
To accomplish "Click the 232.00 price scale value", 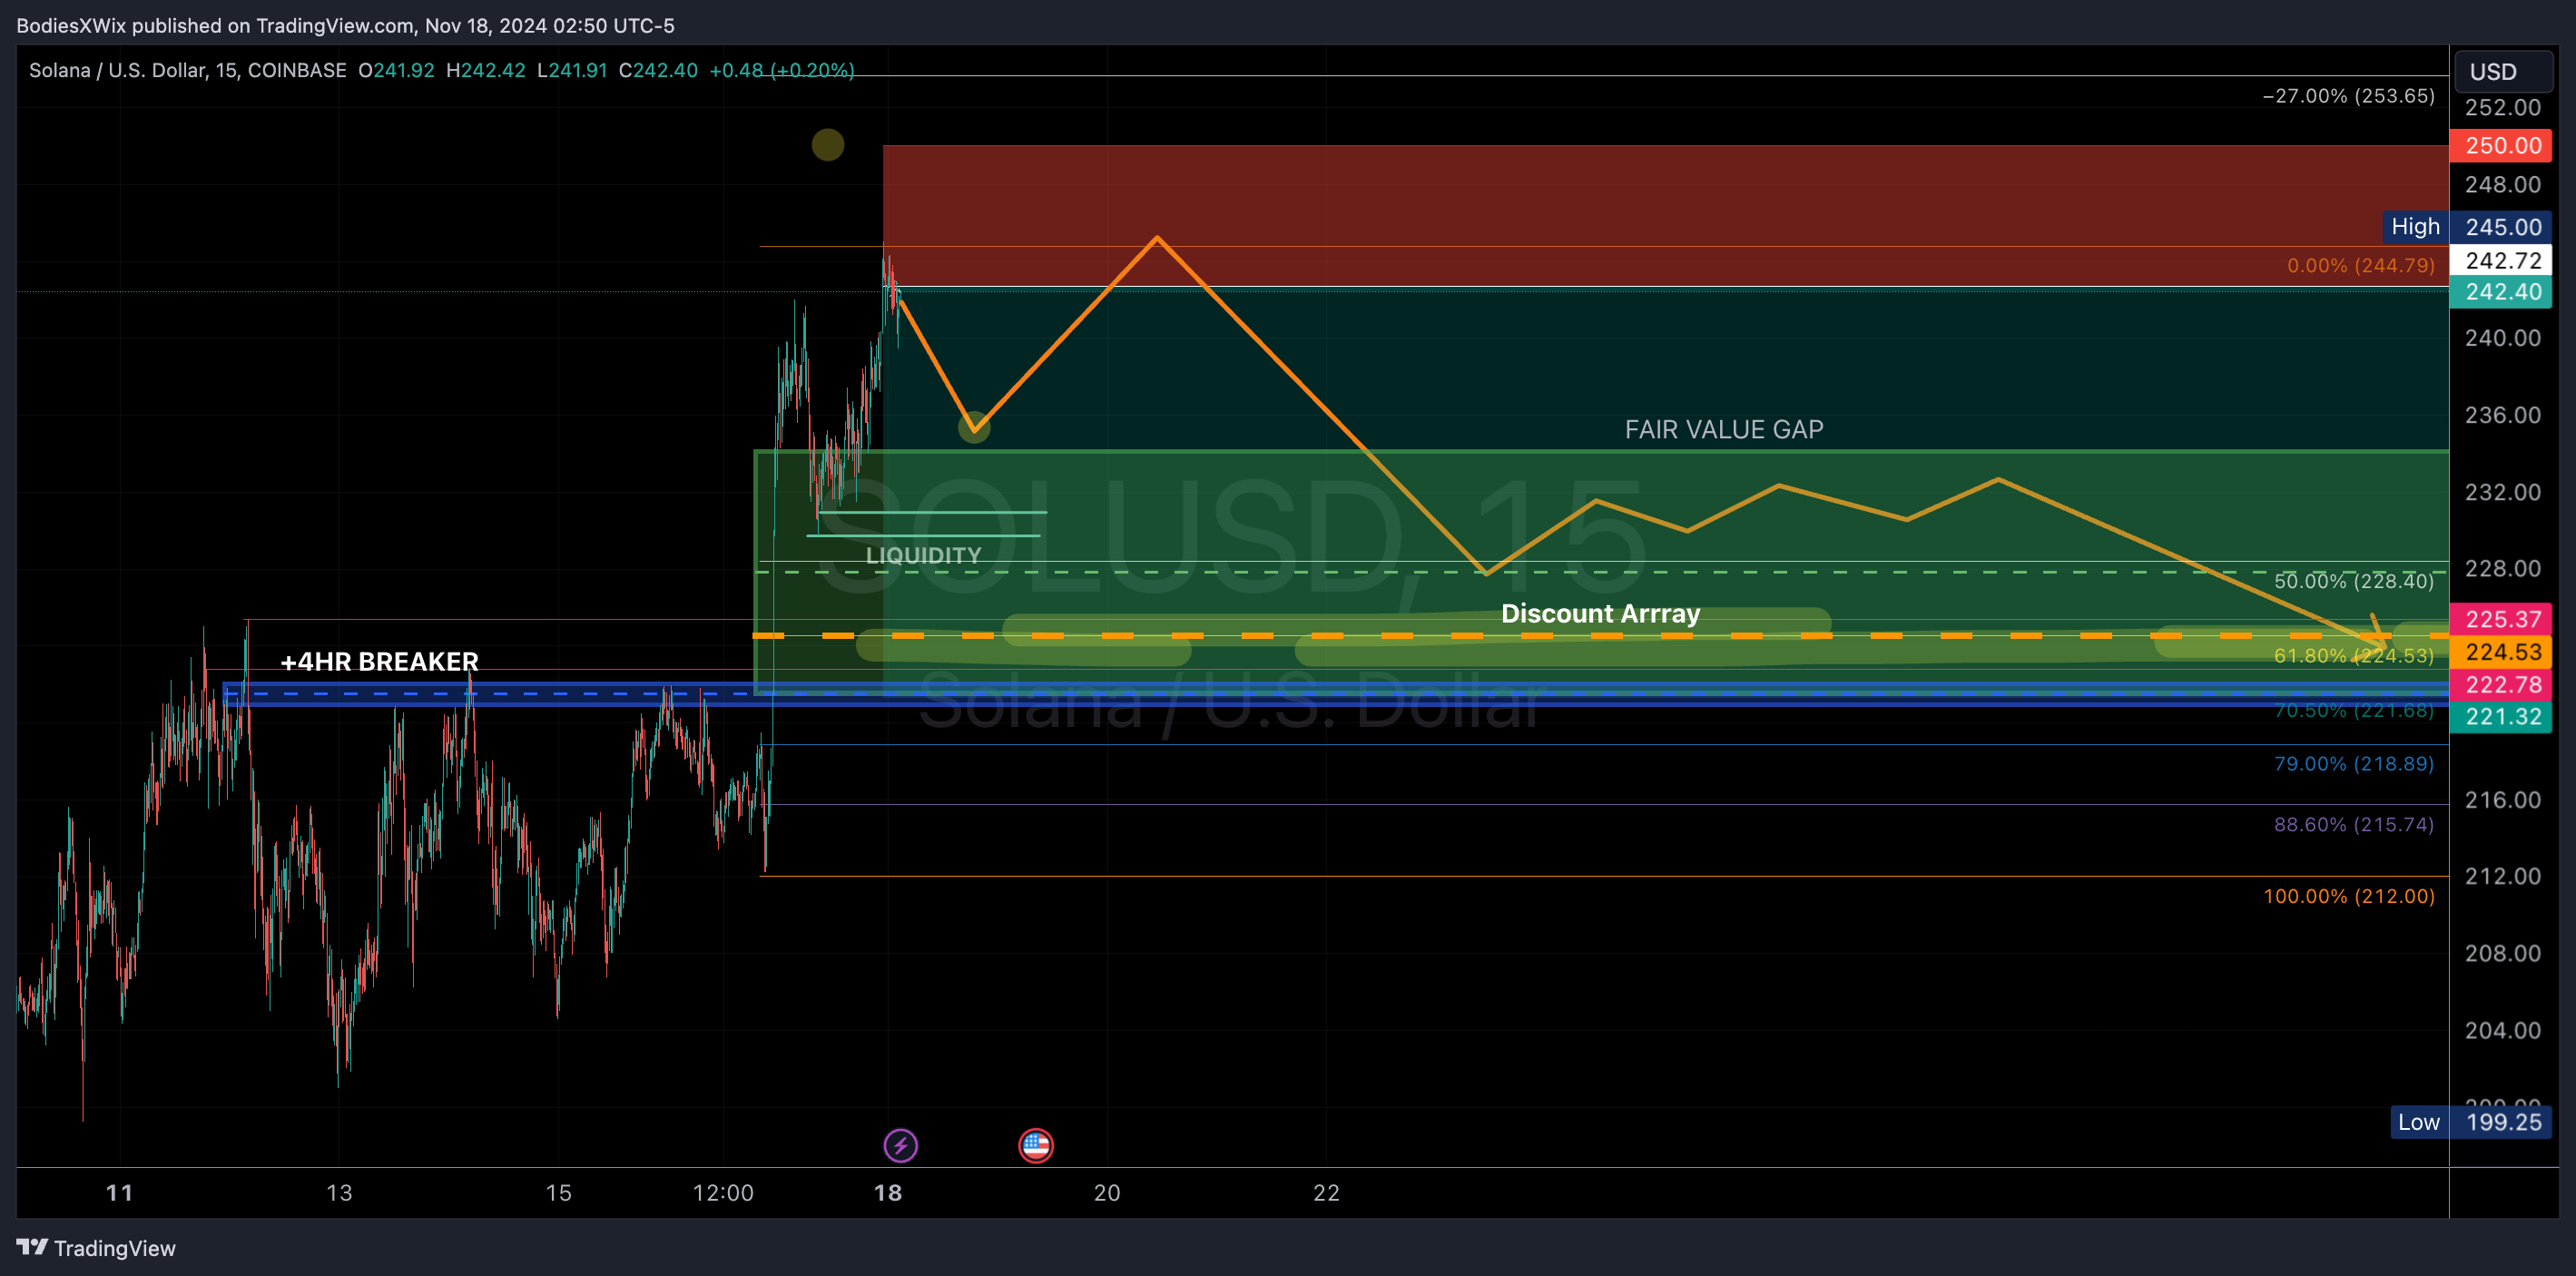I will [x=2502, y=491].
